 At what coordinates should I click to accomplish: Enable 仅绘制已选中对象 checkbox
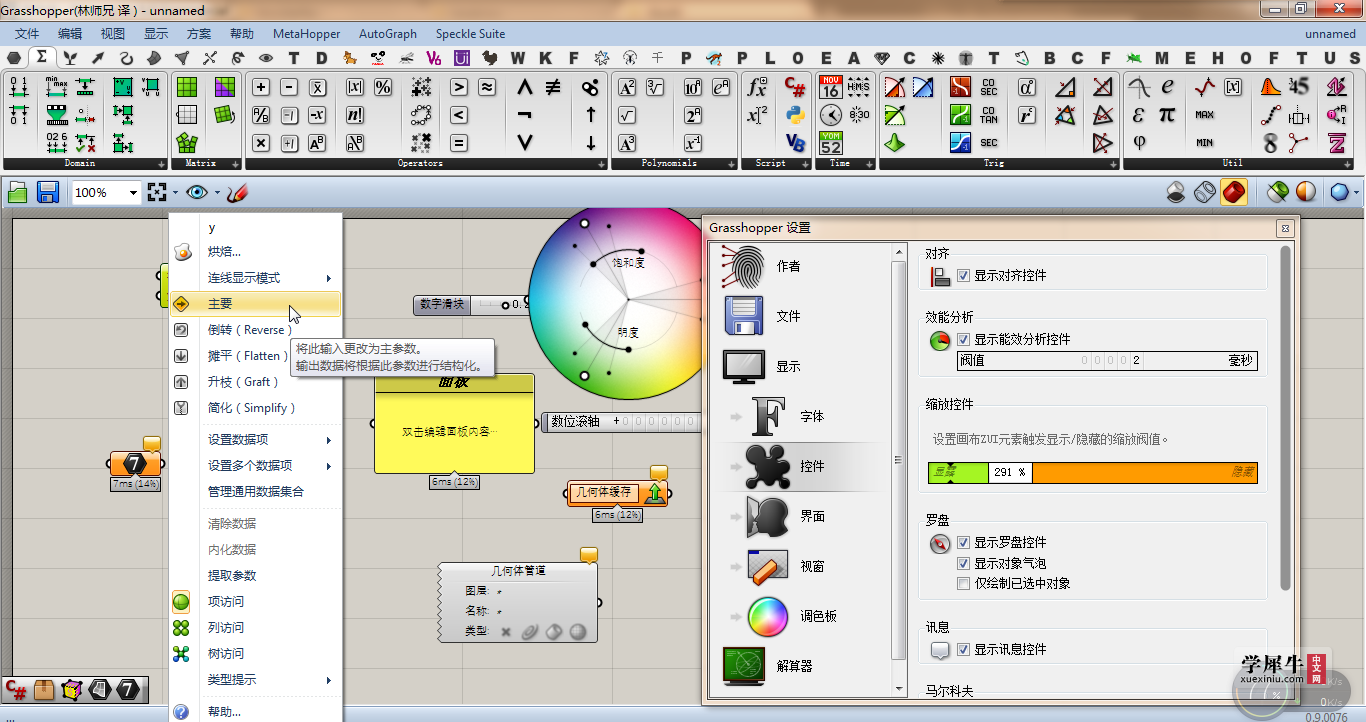tap(963, 583)
